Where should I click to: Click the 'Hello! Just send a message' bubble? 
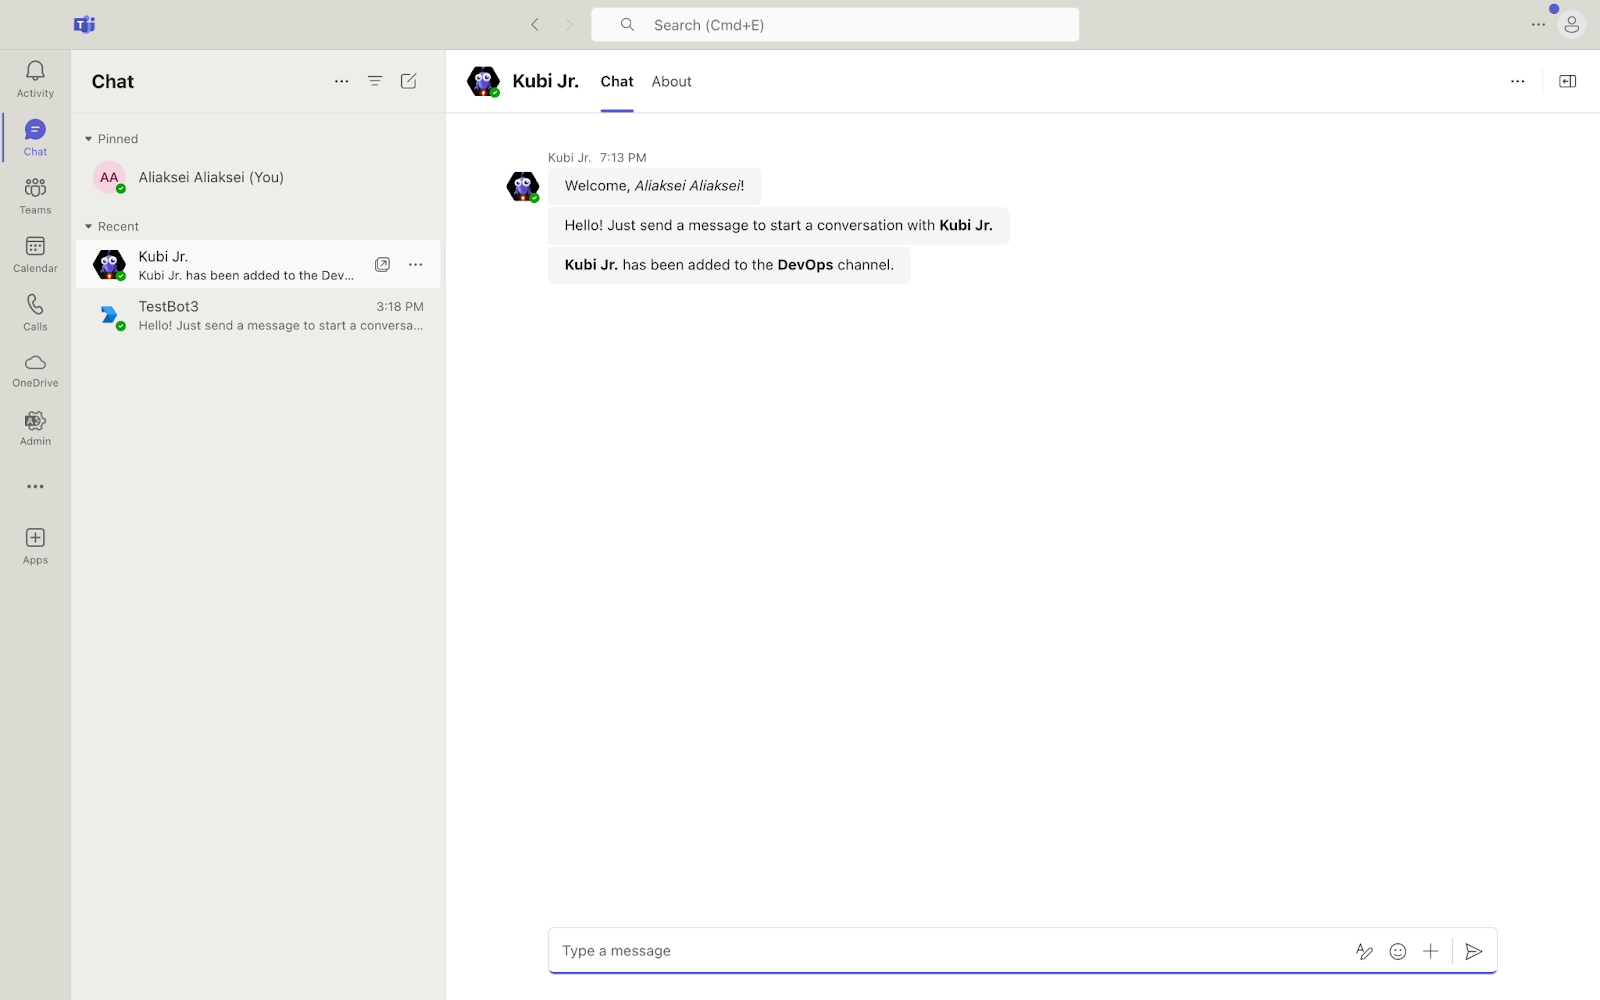click(x=778, y=226)
